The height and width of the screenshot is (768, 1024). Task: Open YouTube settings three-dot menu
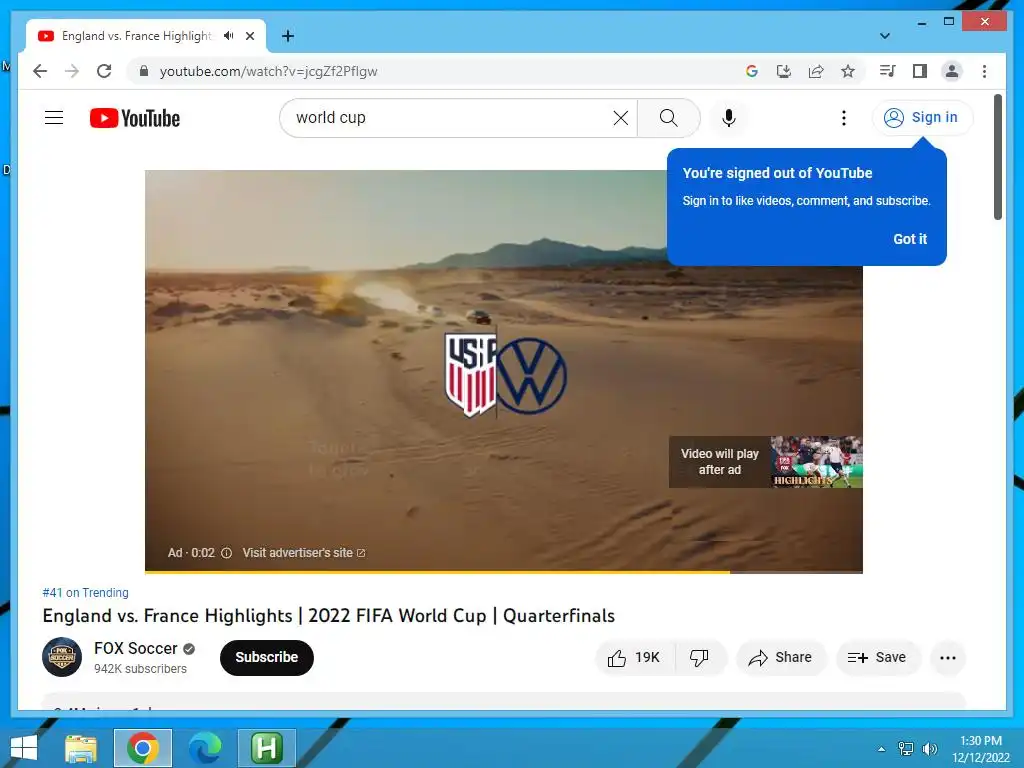844,118
